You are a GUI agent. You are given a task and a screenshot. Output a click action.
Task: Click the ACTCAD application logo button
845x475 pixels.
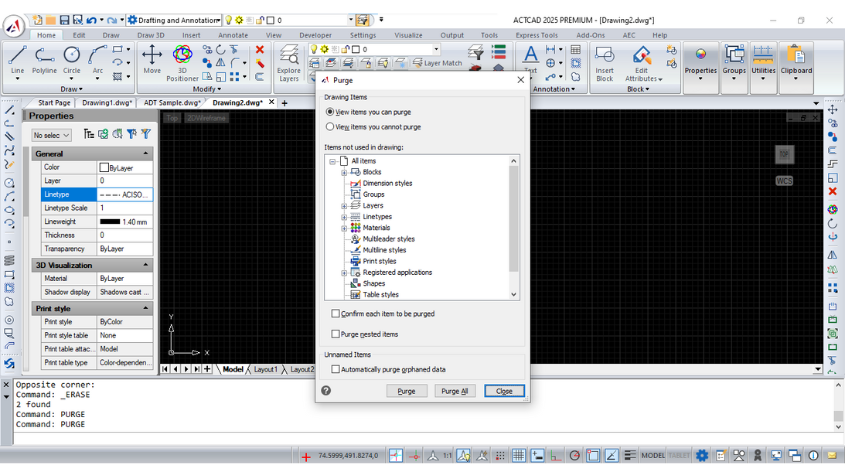13,25
